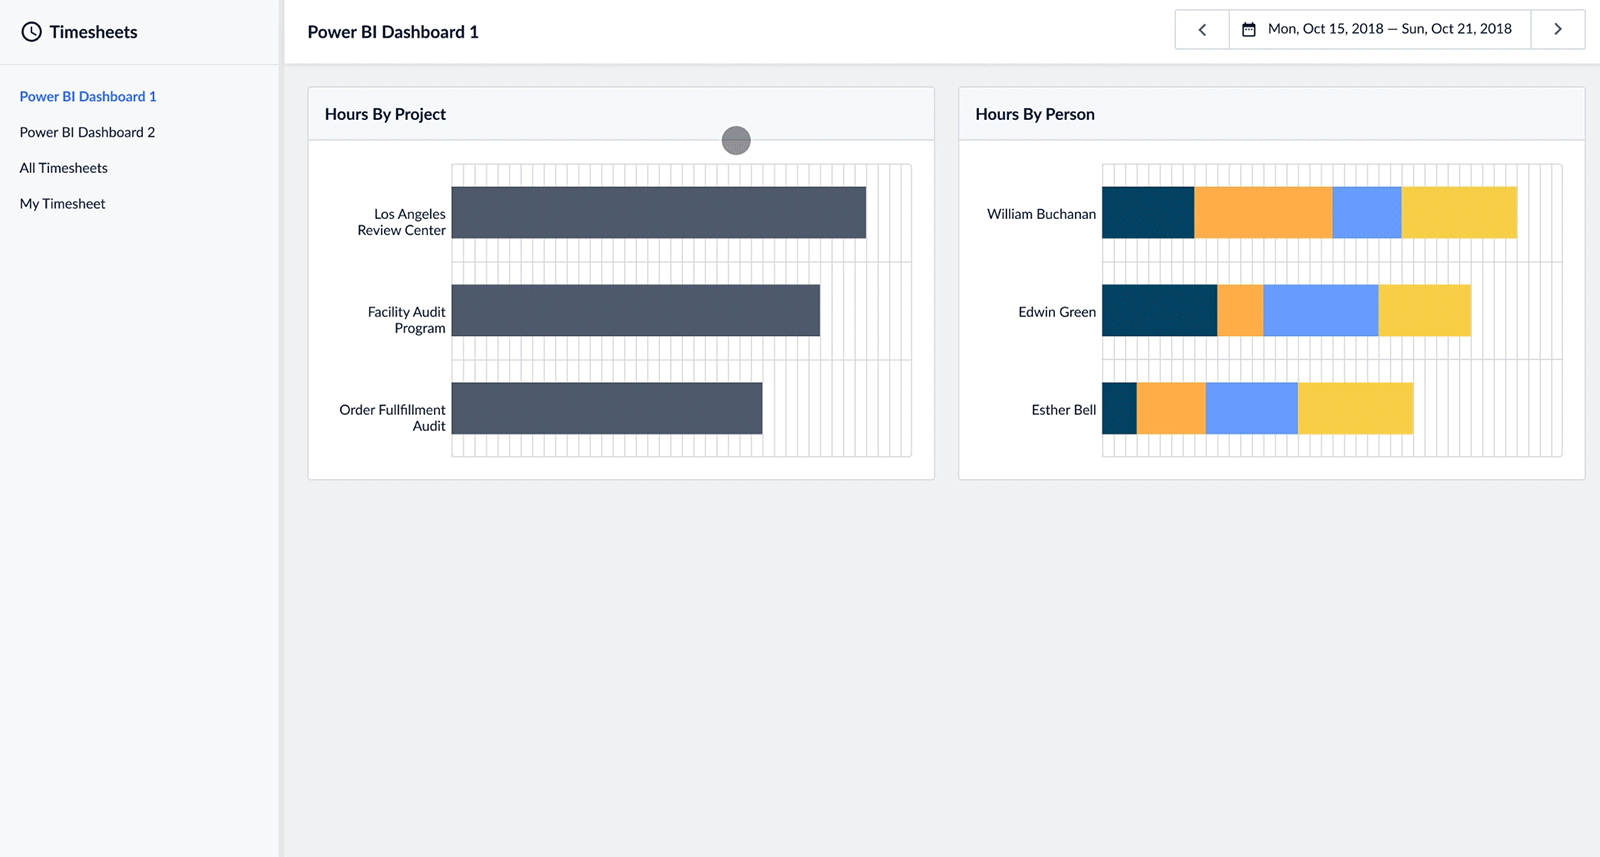Select Power BI Dashboard 1 in sidebar
Viewport: 1600px width, 857px height.
coord(88,97)
